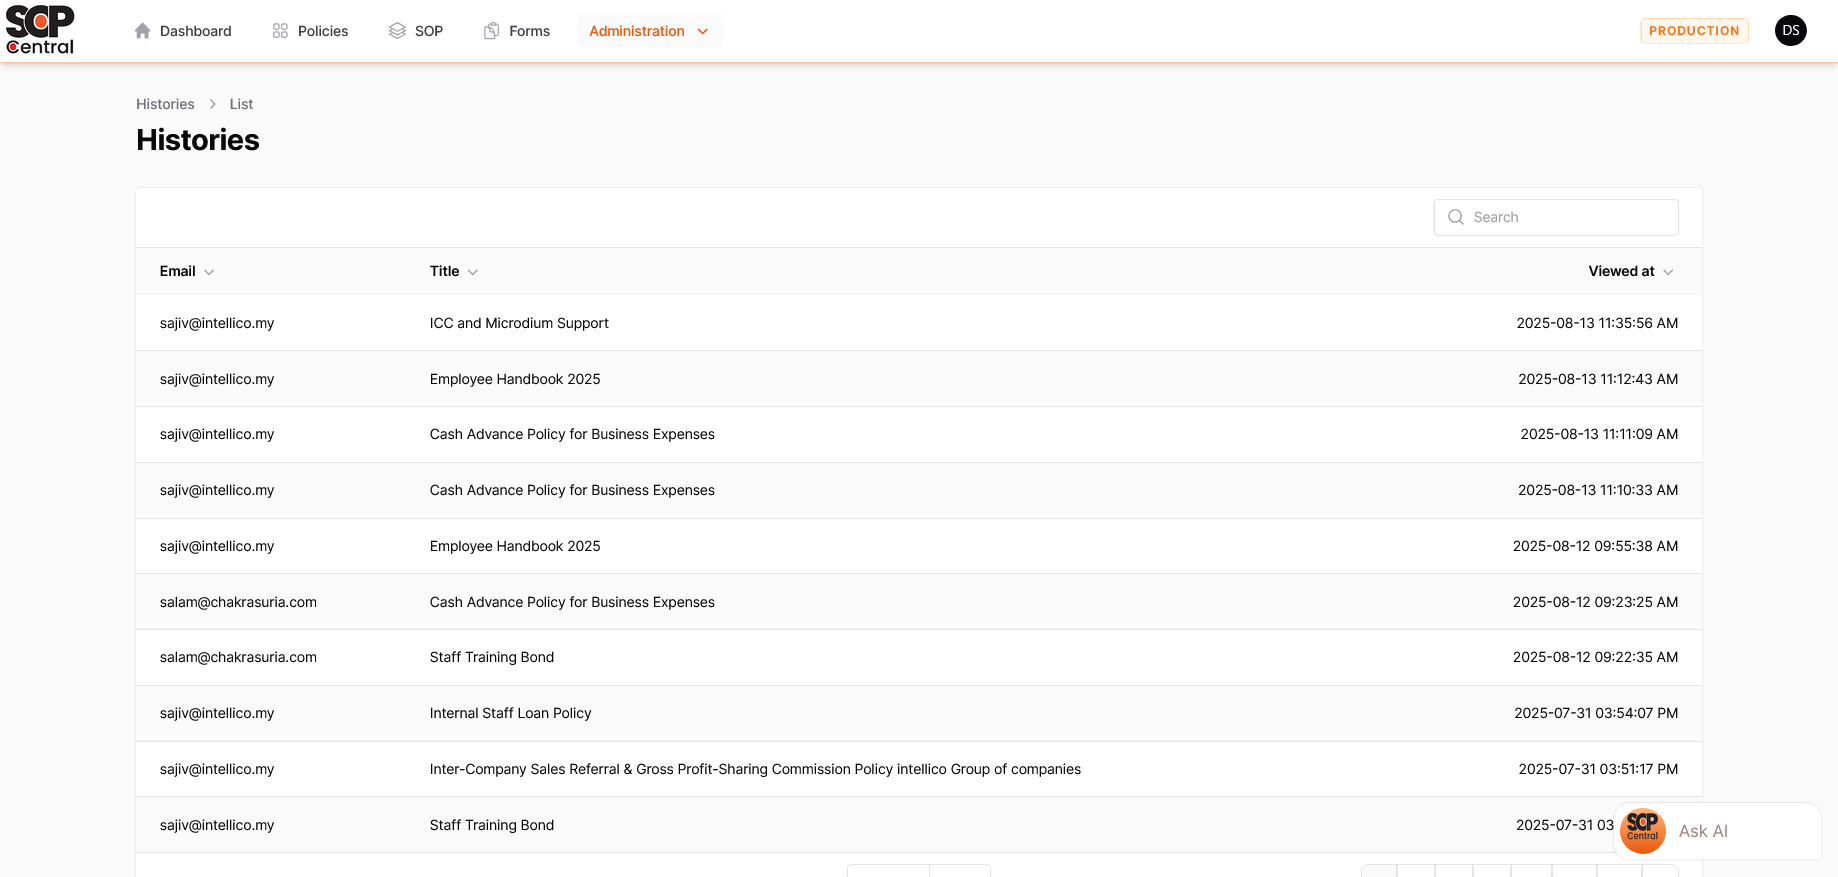Click the PRODUCTION environment badge
Image resolution: width=1838 pixels, height=877 pixels.
[x=1694, y=31]
